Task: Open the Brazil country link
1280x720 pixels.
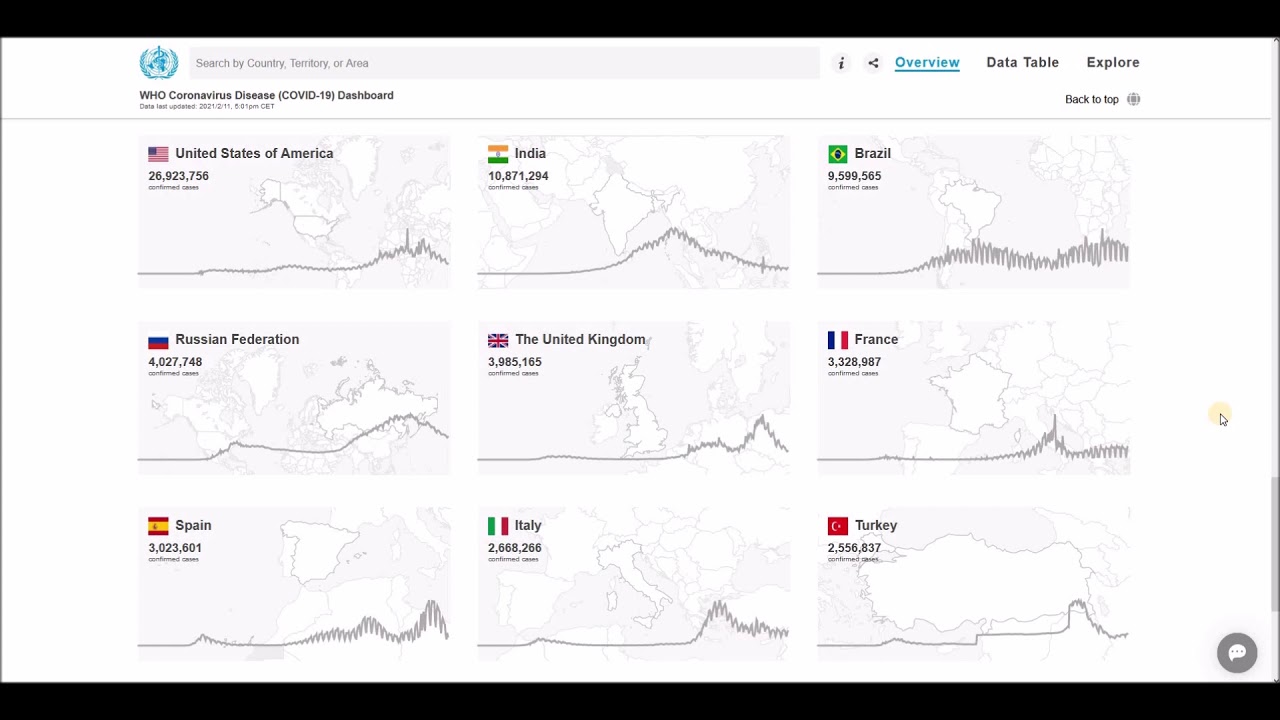Action: 873,153
